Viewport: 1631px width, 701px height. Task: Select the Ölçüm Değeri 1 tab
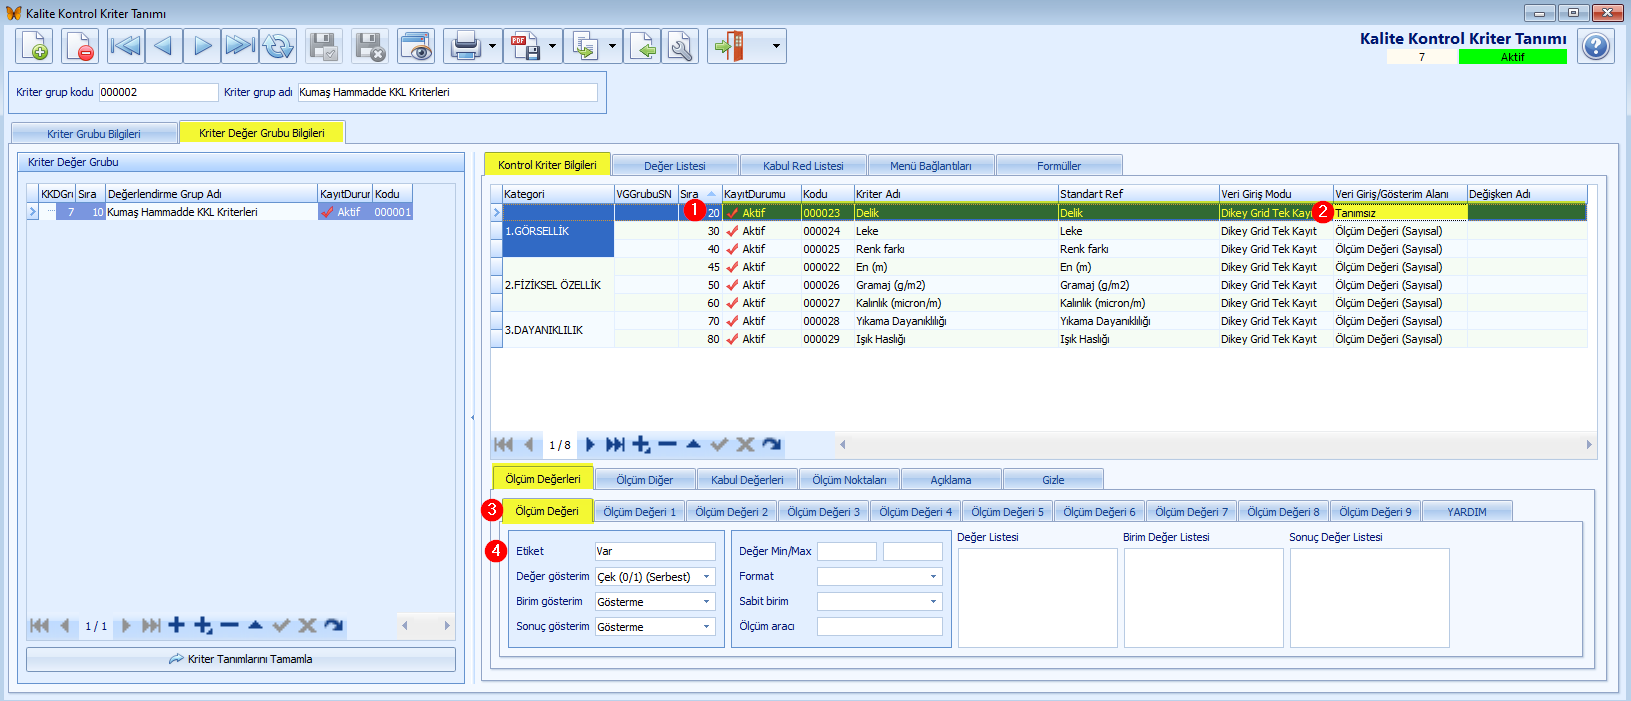tap(639, 512)
